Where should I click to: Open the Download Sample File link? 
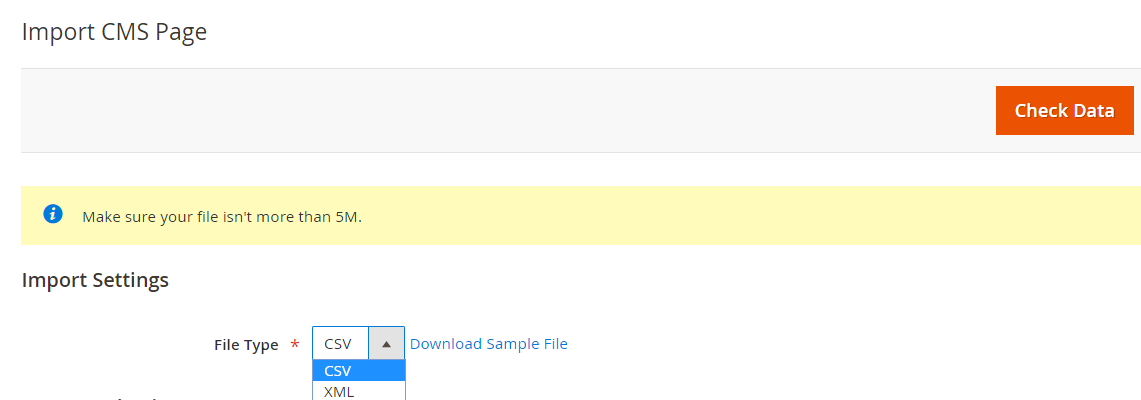pyautogui.click(x=488, y=343)
